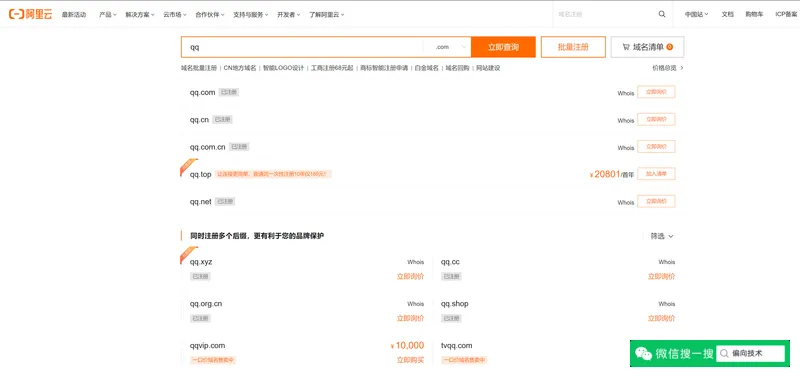Click the promo tag beside qq.top

273,174
